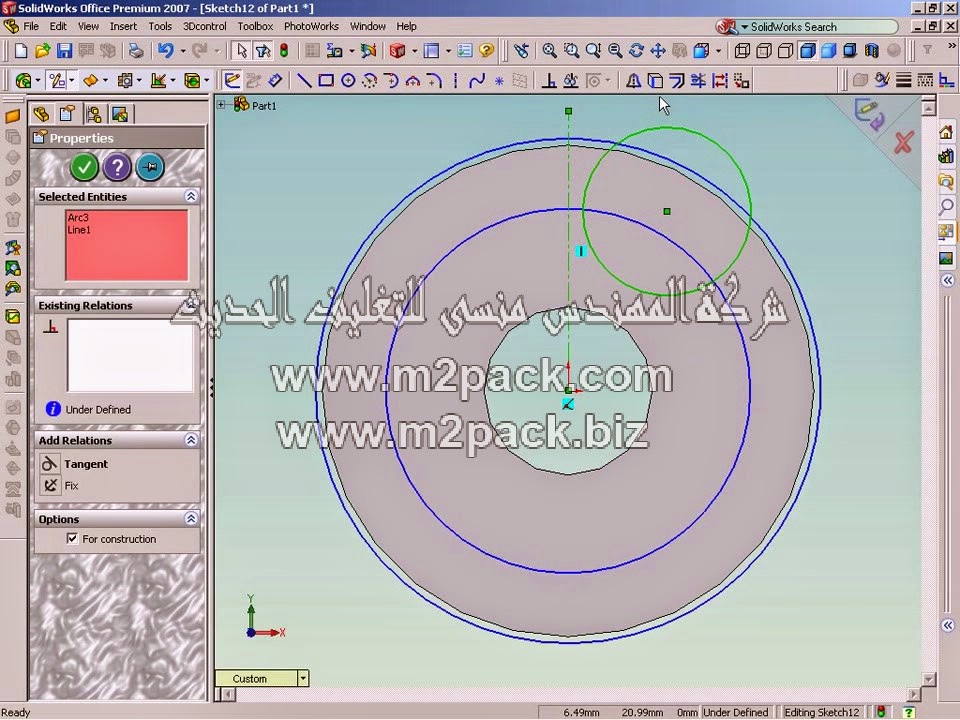
Task: Select the Line sketch tool
Action: (304, 80)
